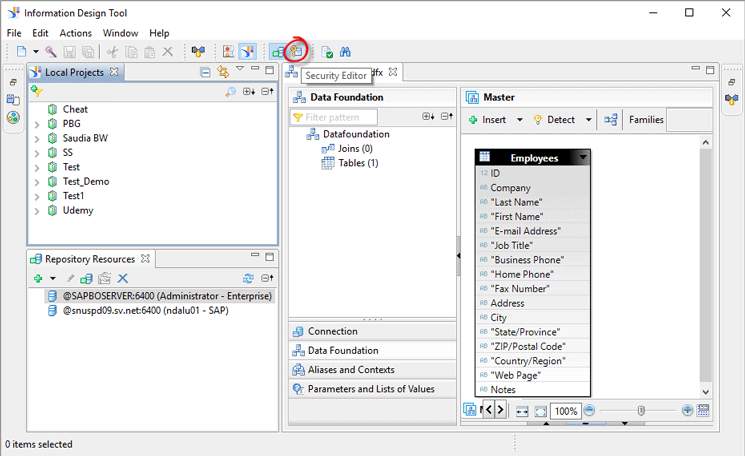
Task: Expand the Test_Demo project node
Action: tap(37, 182)
